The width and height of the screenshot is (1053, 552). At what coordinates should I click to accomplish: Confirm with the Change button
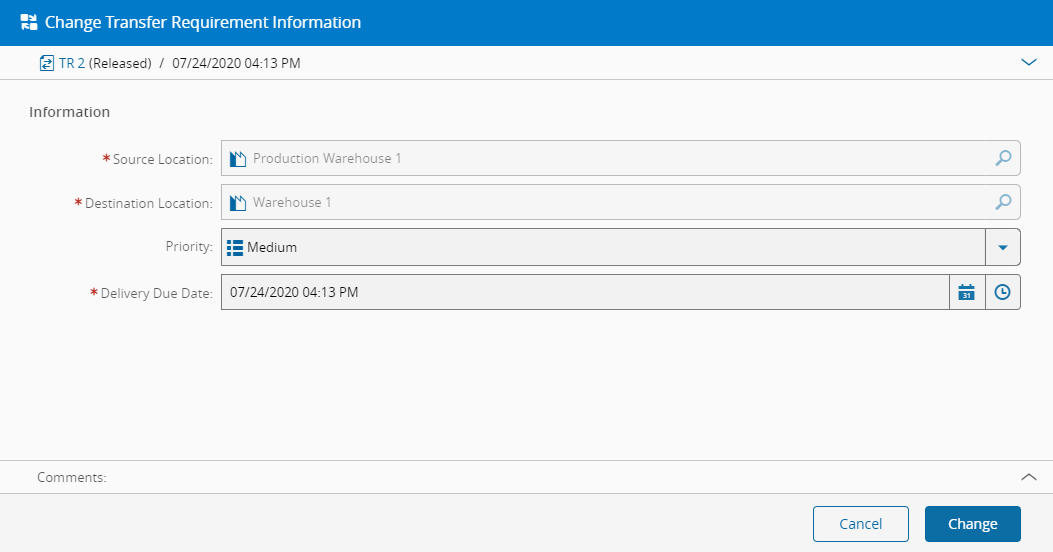[972, 524]
